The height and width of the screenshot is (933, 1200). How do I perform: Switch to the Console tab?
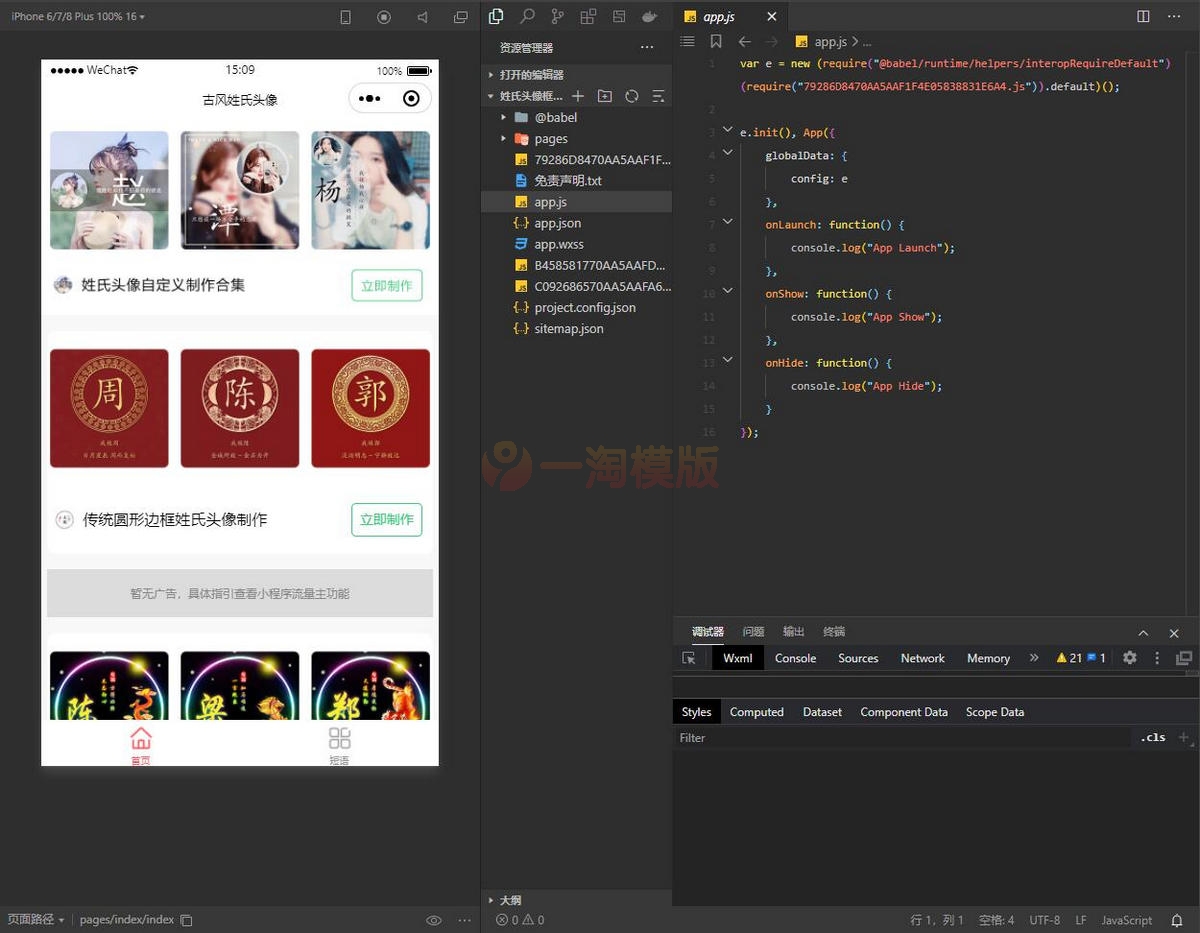click(x=795, y=658)
